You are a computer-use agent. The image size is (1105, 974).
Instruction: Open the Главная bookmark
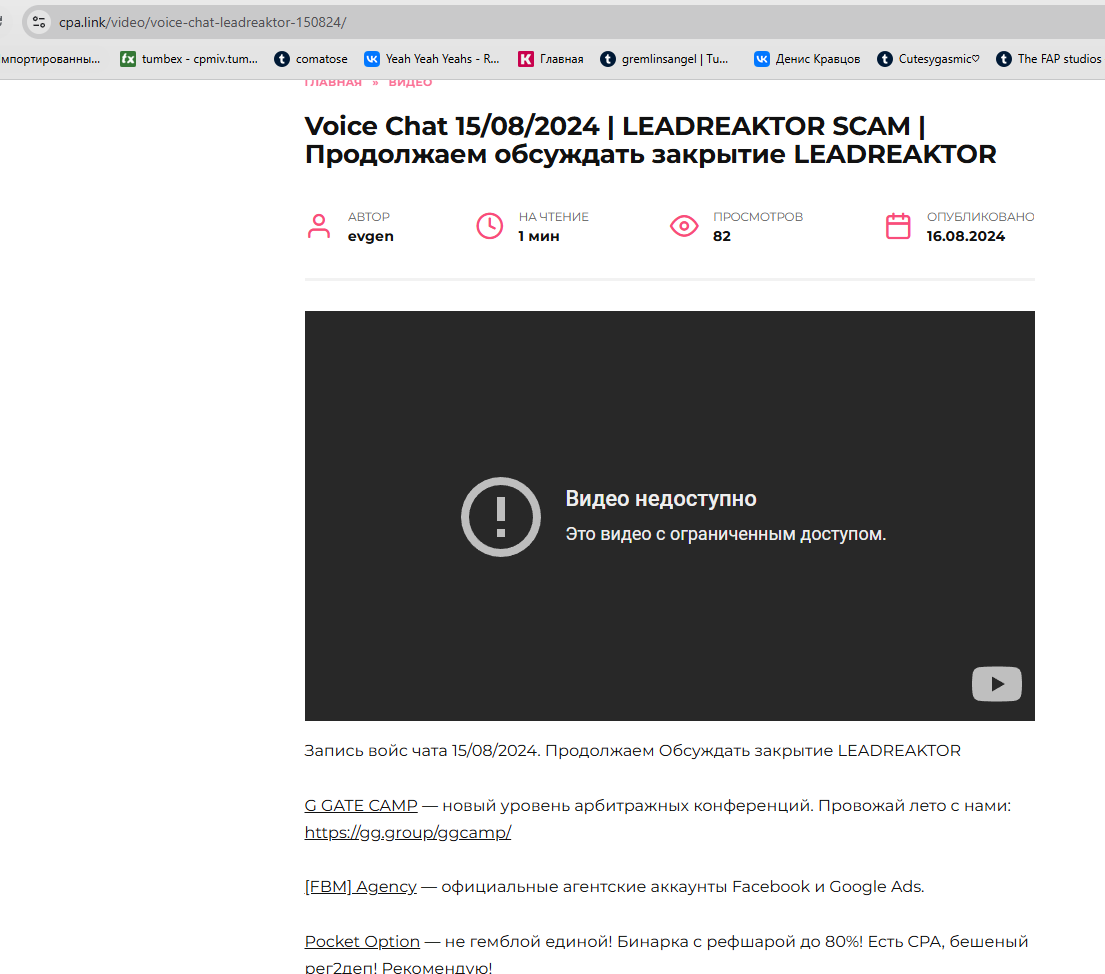(550, 59)
